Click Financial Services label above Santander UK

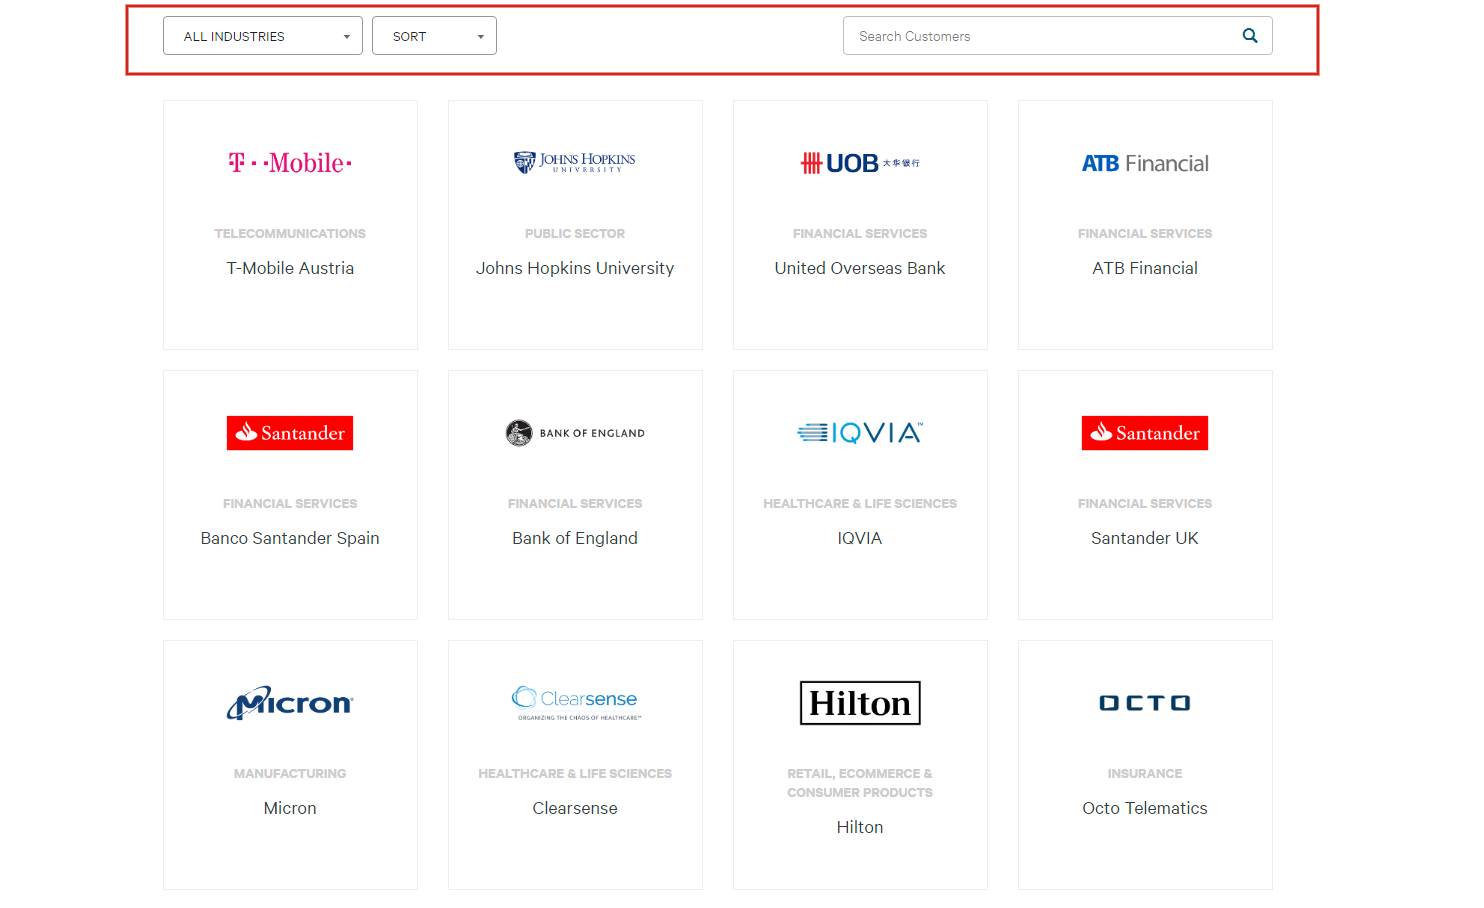1145,503
